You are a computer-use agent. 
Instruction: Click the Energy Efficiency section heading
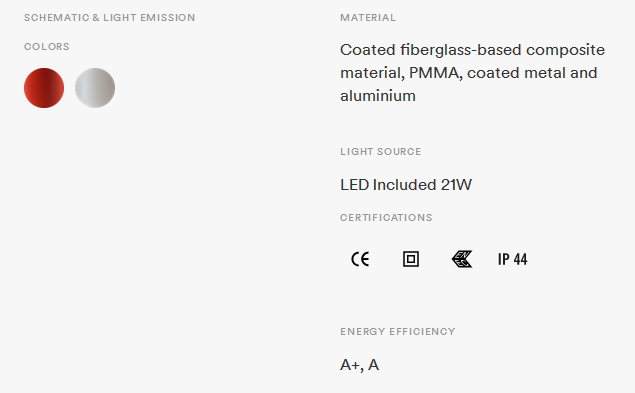point(397,332)
